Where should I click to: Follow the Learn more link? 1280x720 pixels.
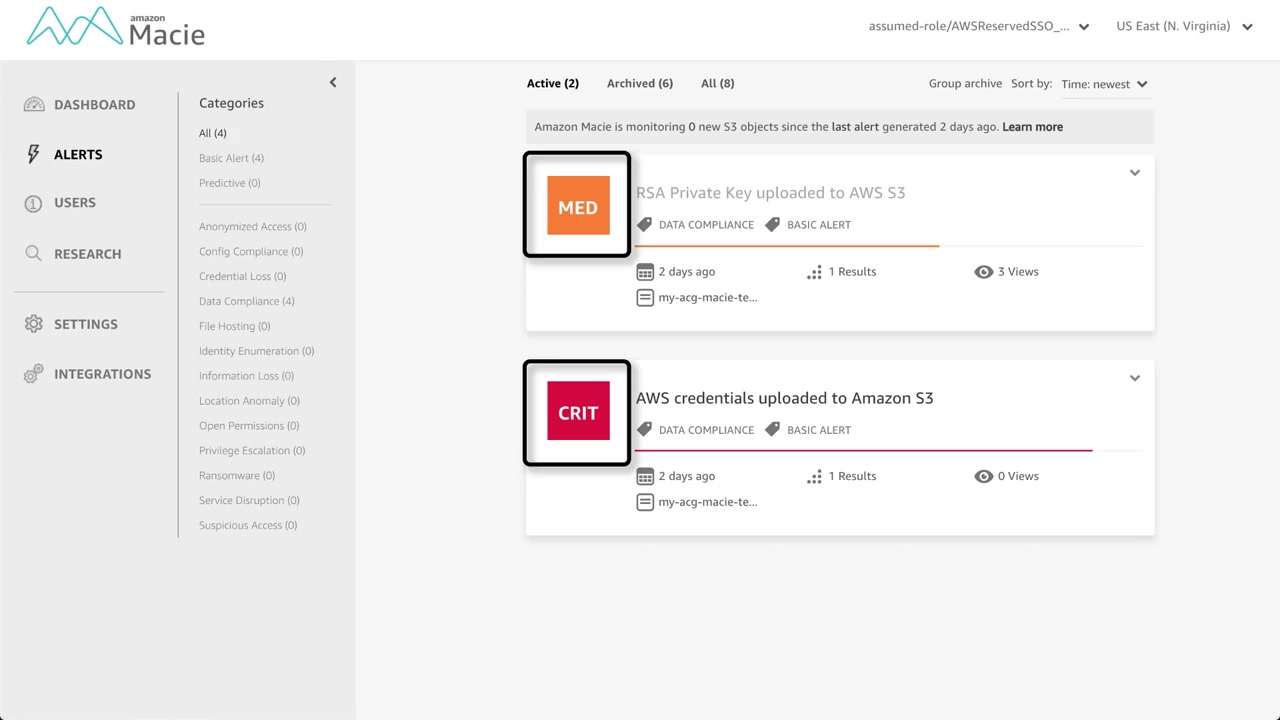pos(1032,127)
